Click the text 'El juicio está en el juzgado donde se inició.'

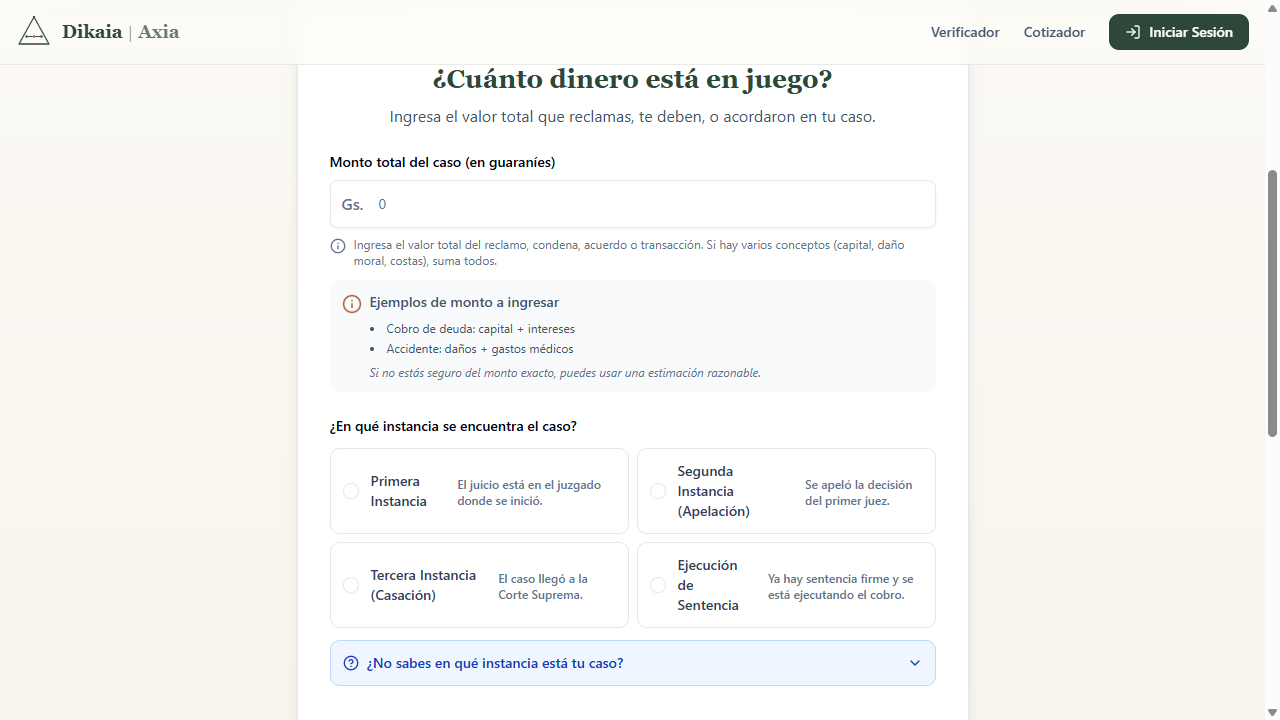(x=530, y=492)
